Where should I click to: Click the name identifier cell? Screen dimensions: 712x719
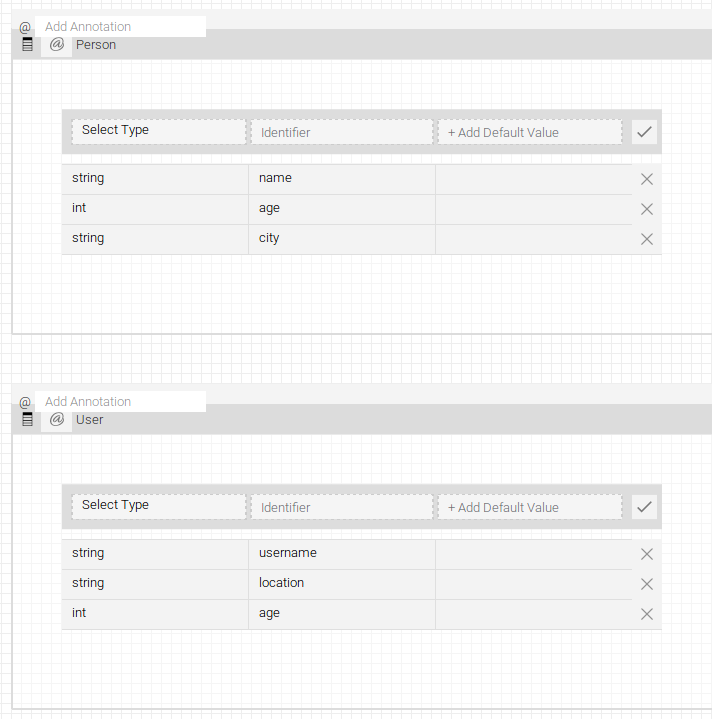pos(342,179)
